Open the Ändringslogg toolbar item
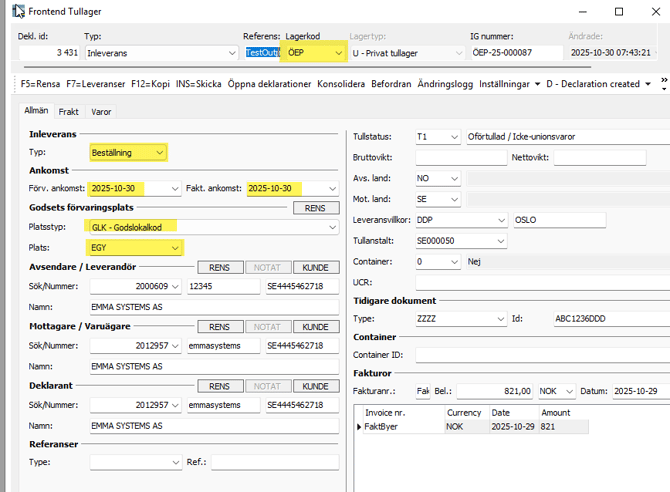The width and height of the screenshot is (670, 492). click(x=443, y=84)
